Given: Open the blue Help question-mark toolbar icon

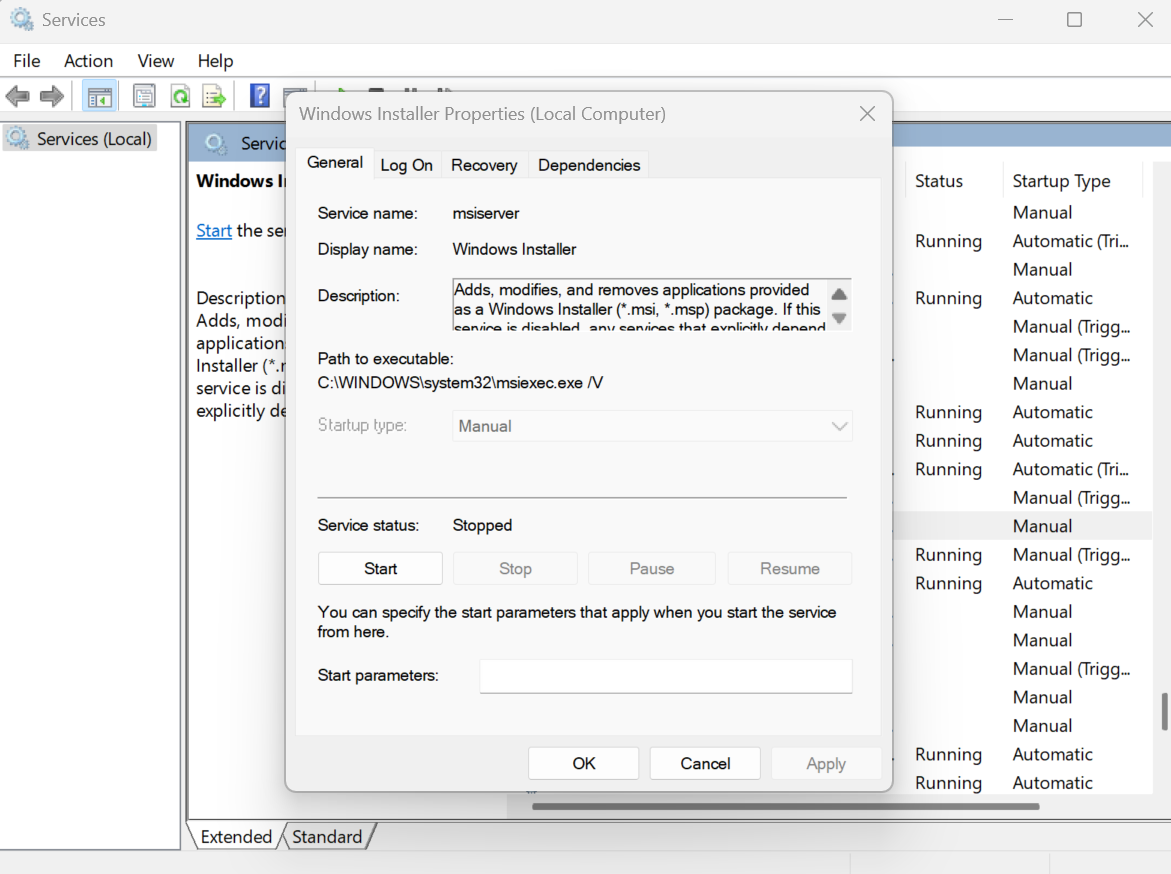Looking at the screenshot, I should pos(259,96).
